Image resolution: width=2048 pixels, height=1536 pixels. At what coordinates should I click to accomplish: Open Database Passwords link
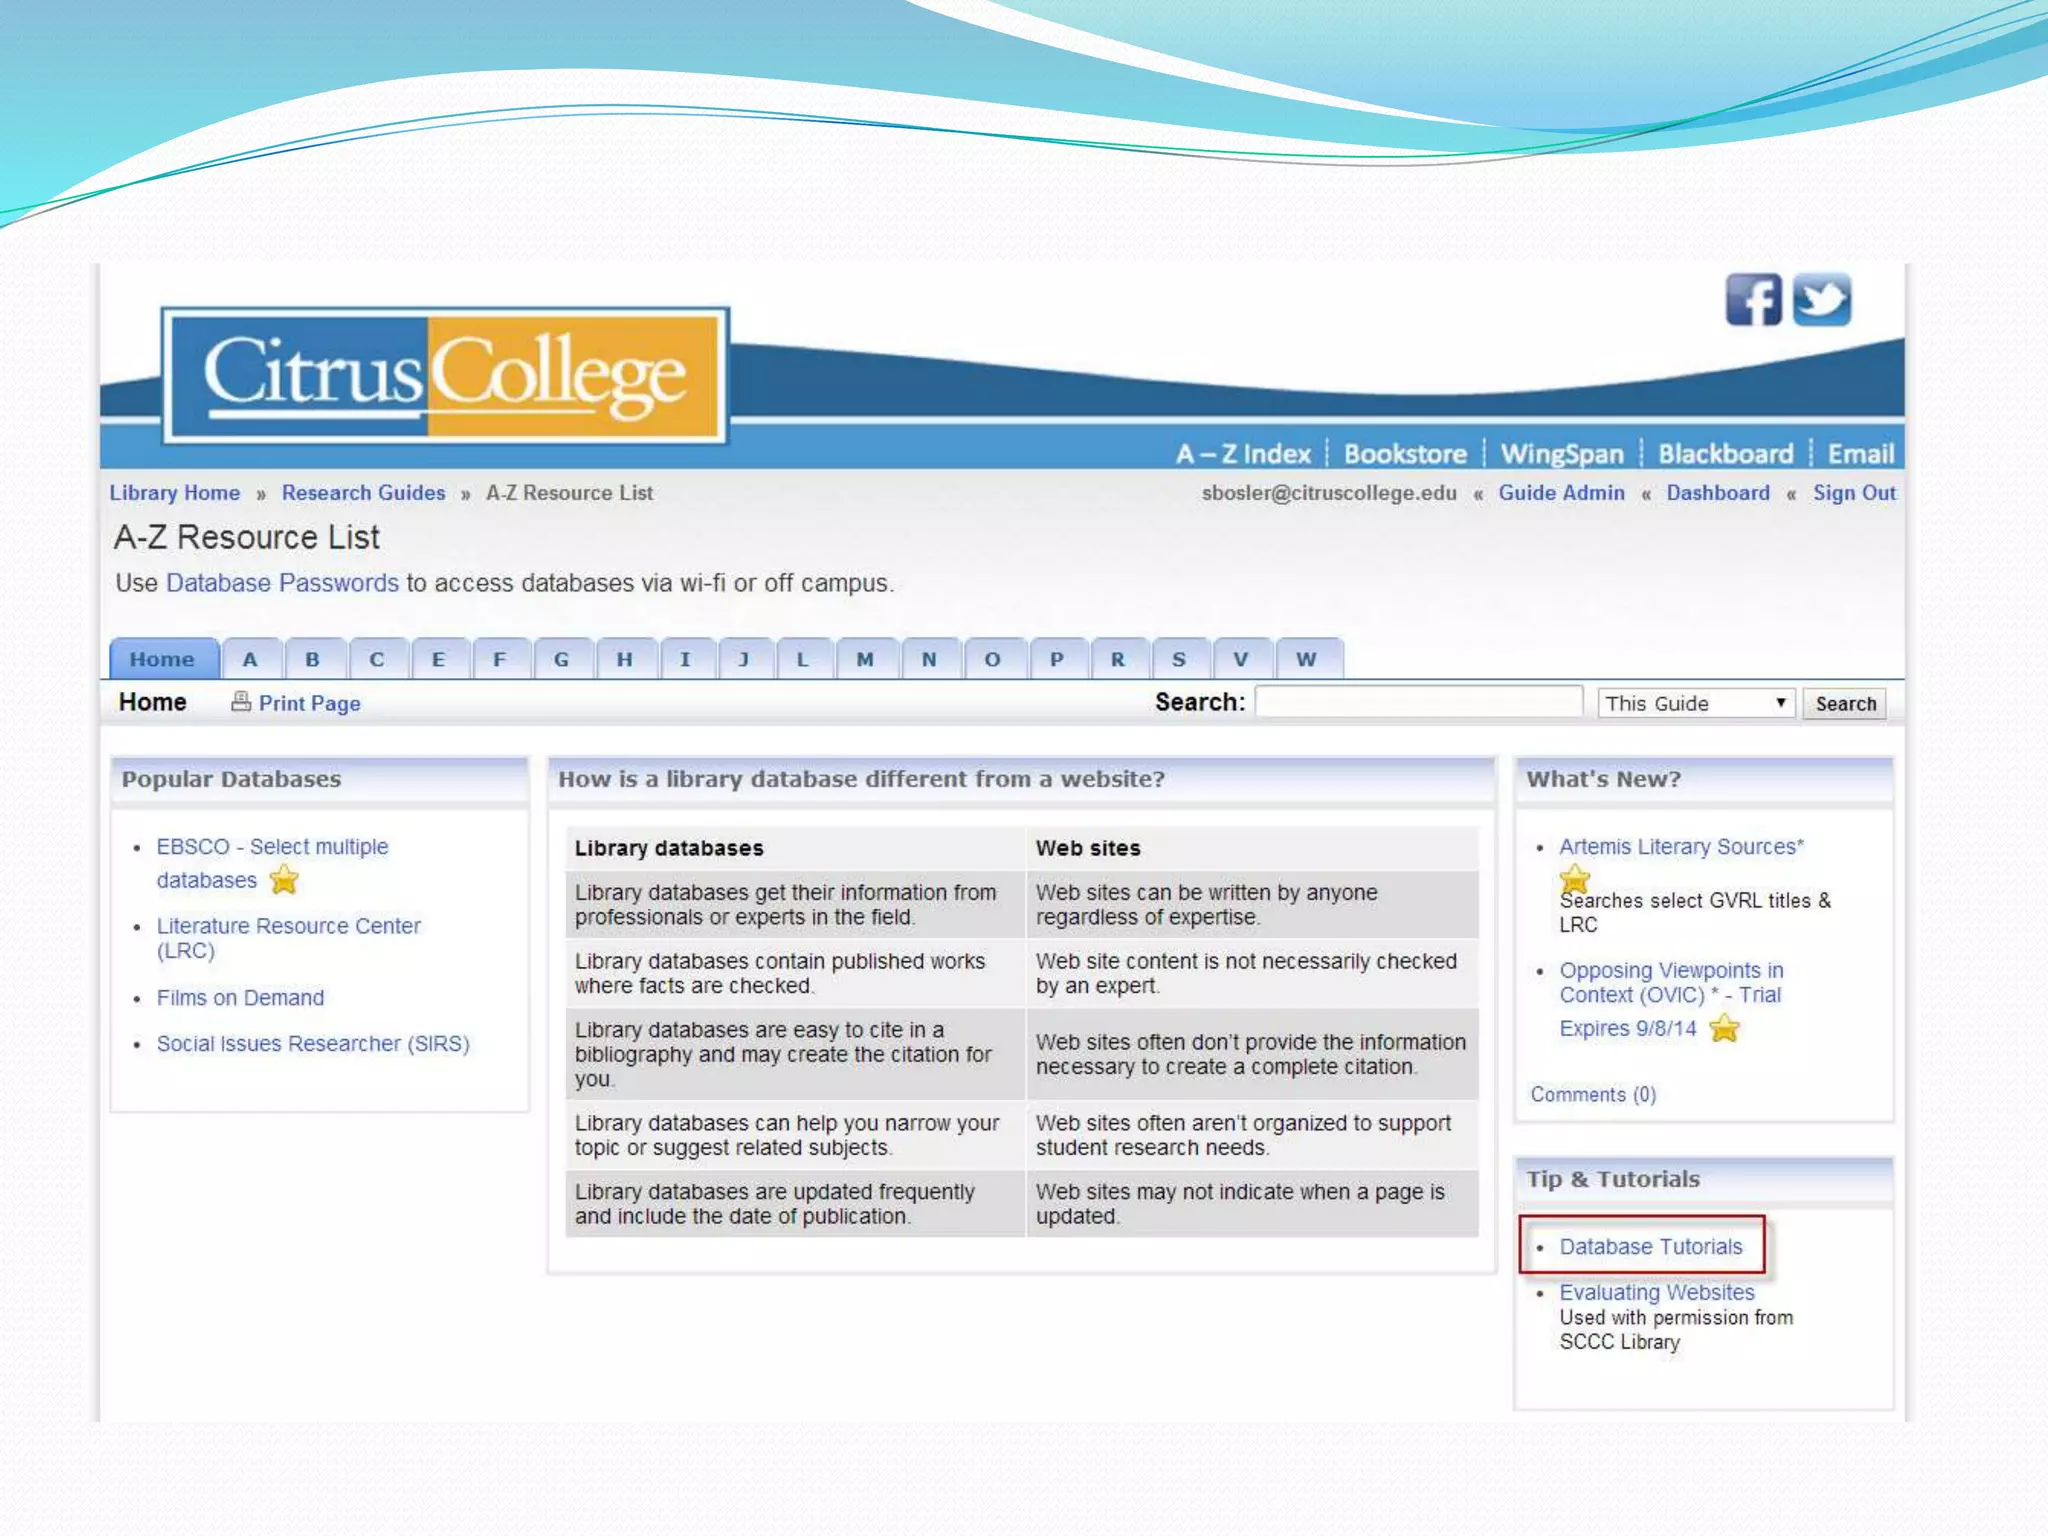pos(282,583)
